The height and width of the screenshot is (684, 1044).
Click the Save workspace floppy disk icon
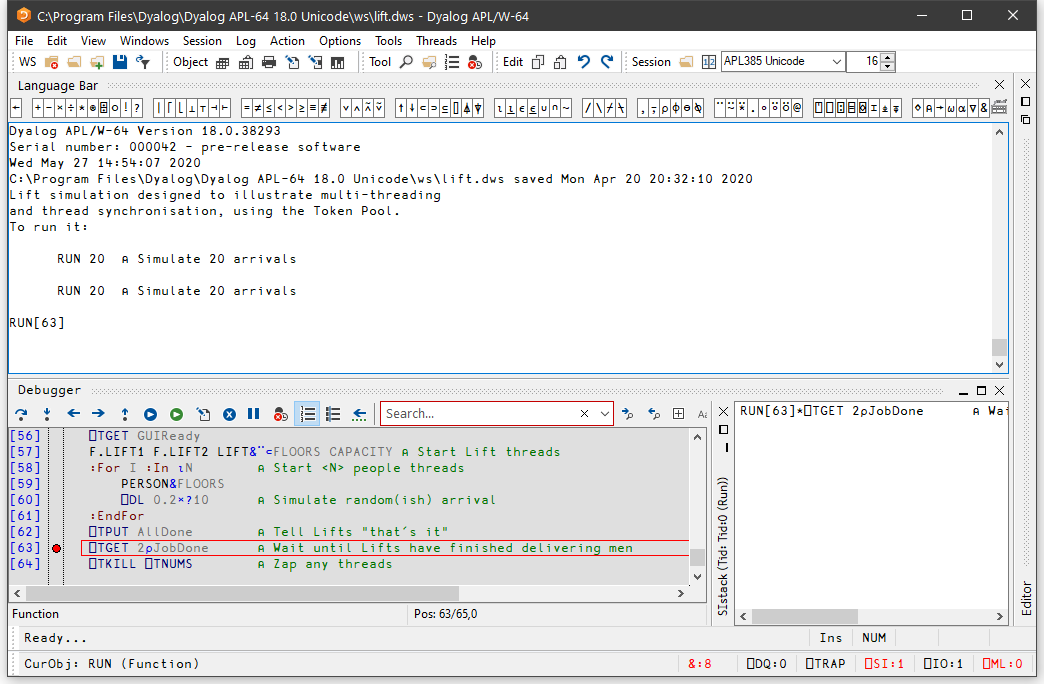pos(120,62)
